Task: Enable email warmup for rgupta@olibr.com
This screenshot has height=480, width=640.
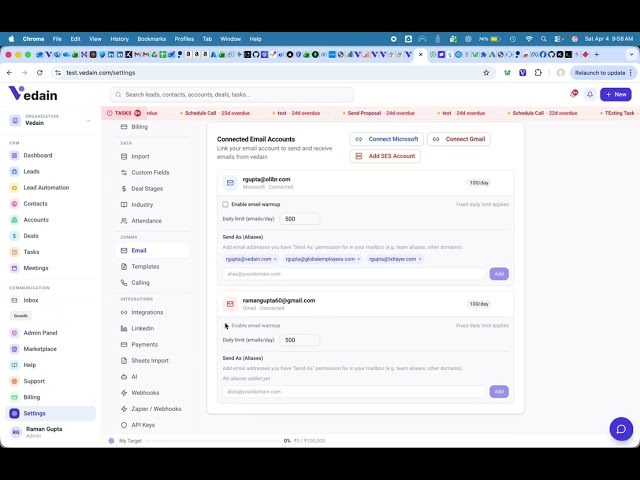Action: pos(225,204)
